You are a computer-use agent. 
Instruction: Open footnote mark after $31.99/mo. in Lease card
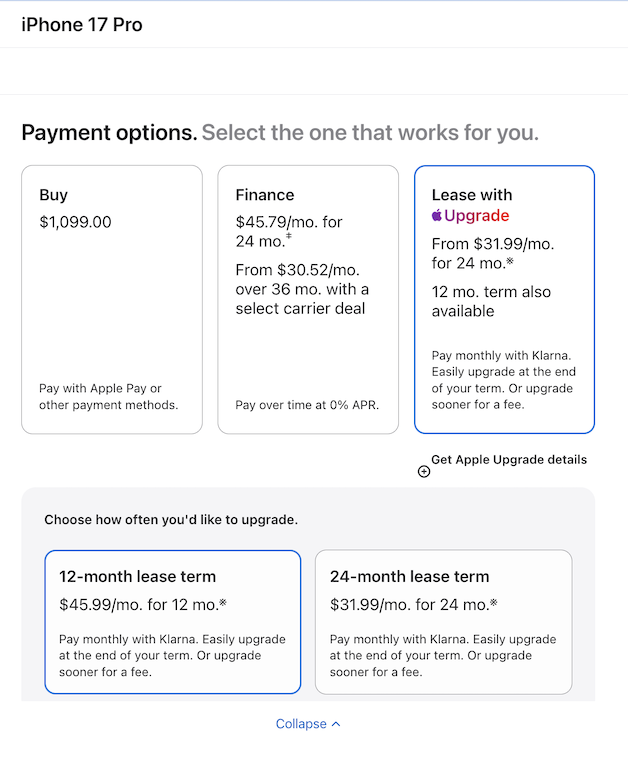point(509,262)
